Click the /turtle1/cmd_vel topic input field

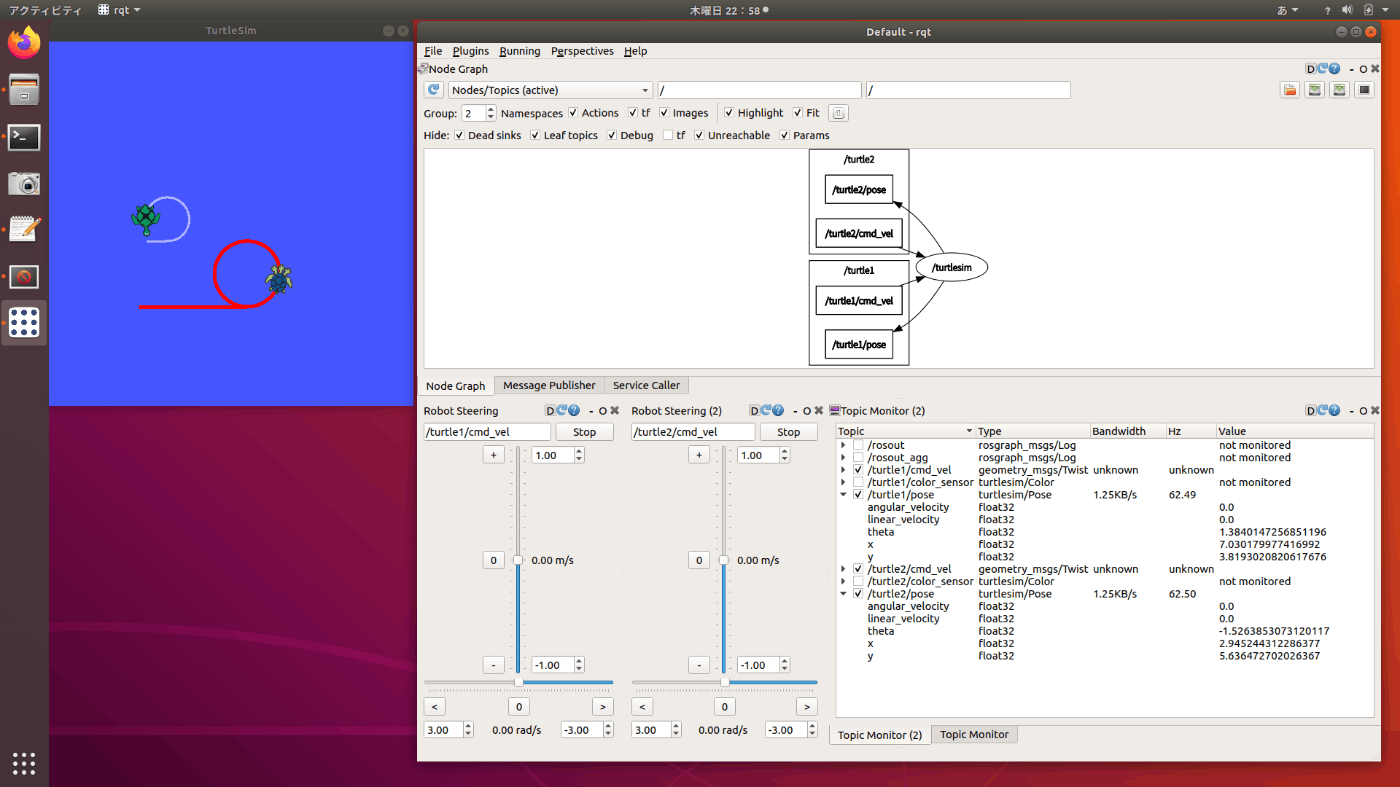pos(487,432)
